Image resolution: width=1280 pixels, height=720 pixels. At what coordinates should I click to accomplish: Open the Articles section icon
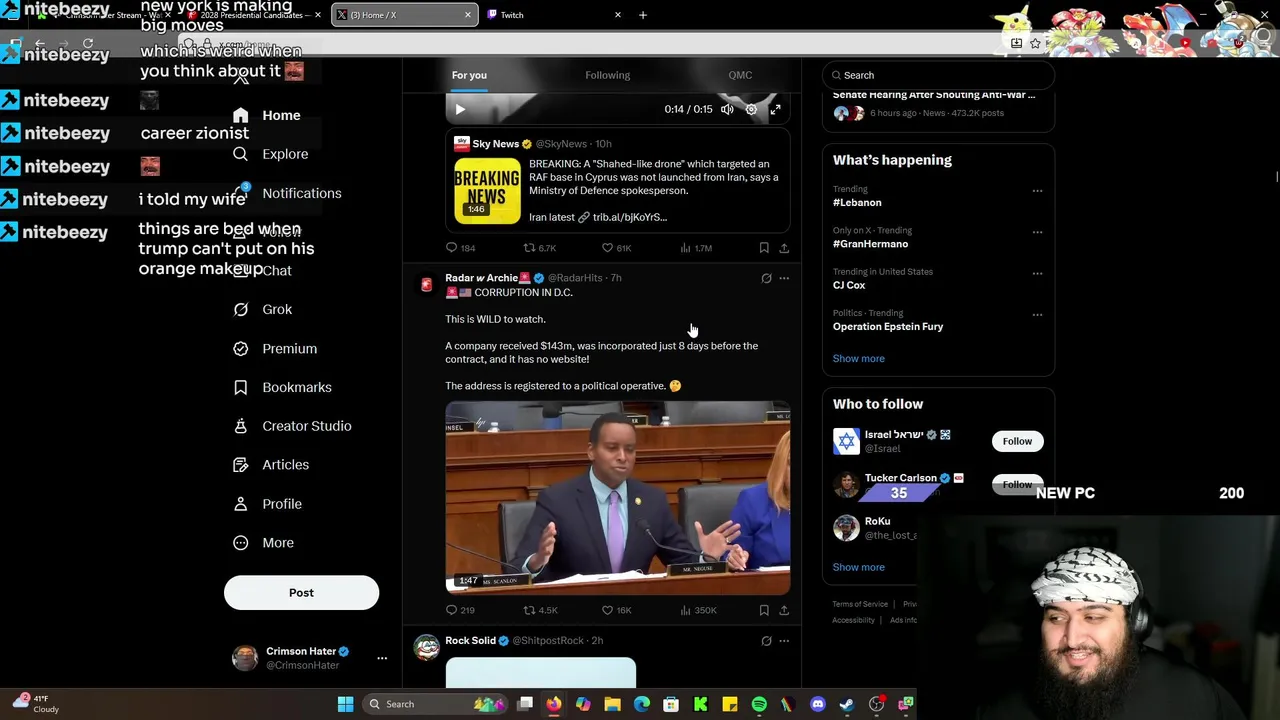(x=240, y=465)
